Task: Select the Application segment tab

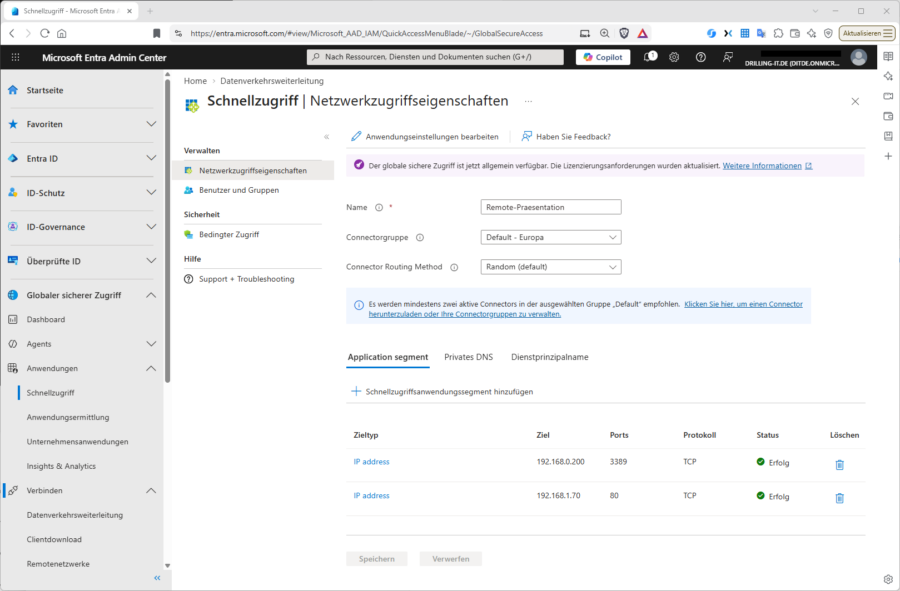Action: pyautogui.click(x=388, y=357)
